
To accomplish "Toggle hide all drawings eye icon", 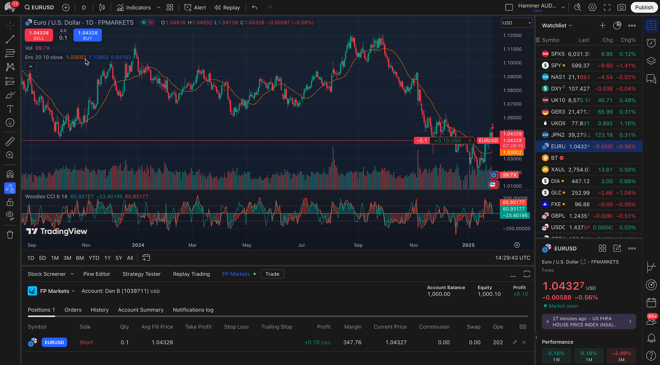I will 10,216.
